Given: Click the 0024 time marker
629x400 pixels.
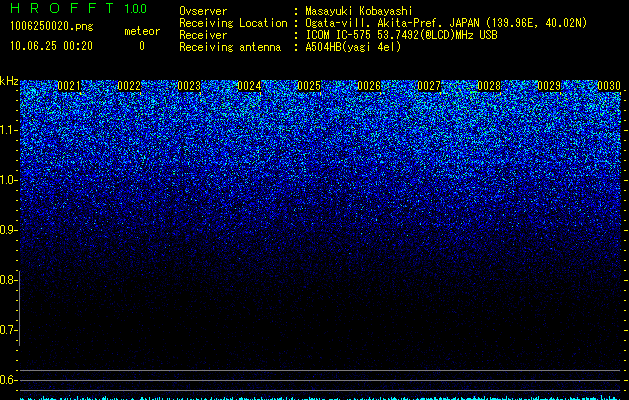Looking at the screenshot, I should (249, 86).
